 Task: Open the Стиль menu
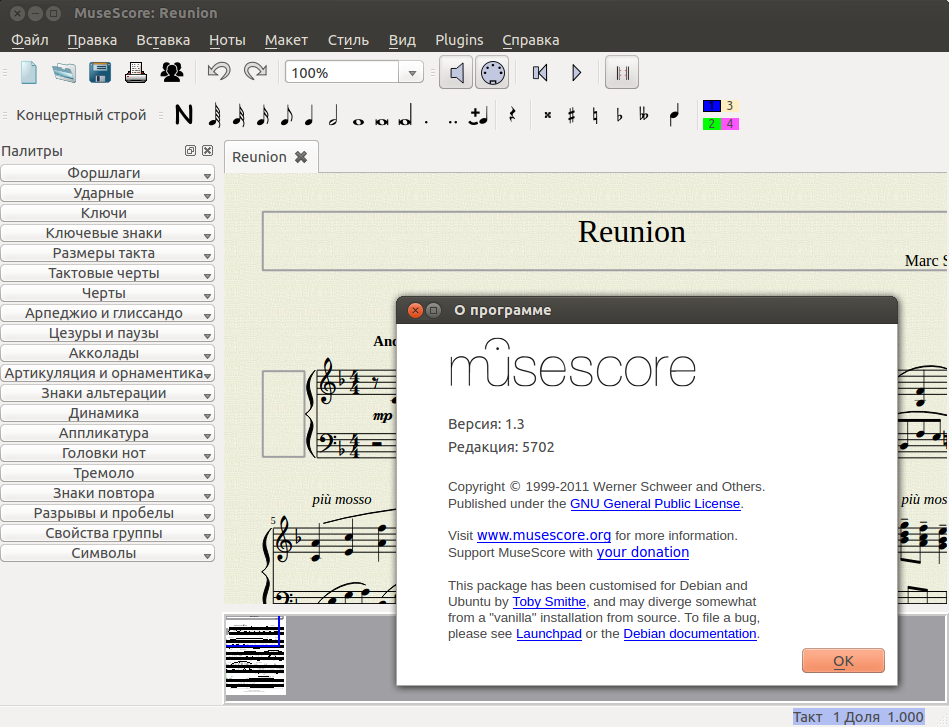(x=348, y=40)
